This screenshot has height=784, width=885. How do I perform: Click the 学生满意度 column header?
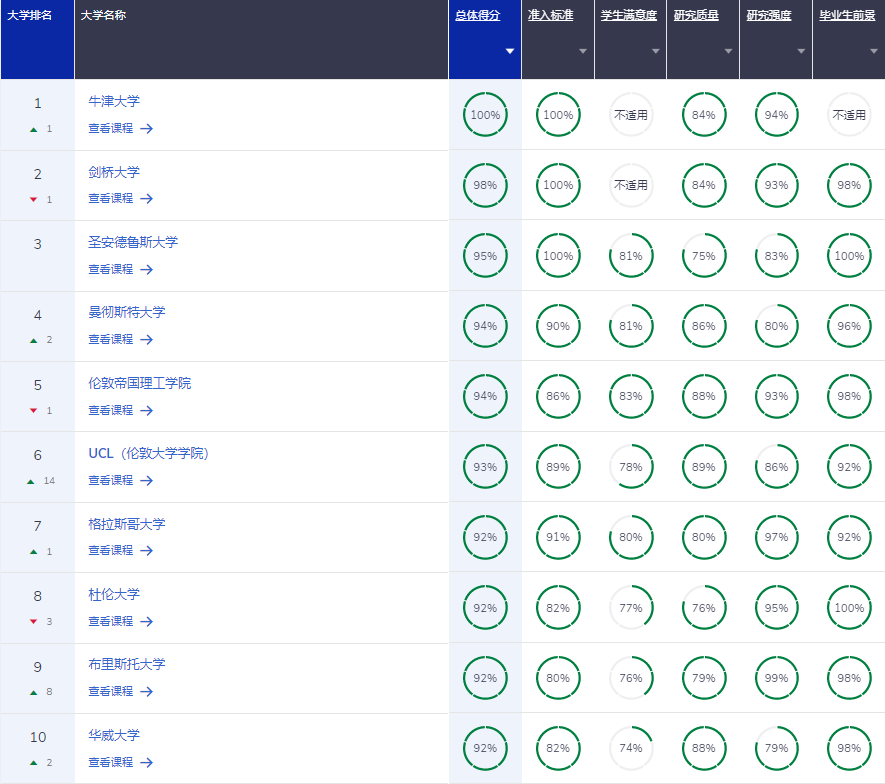pos(629,16)
